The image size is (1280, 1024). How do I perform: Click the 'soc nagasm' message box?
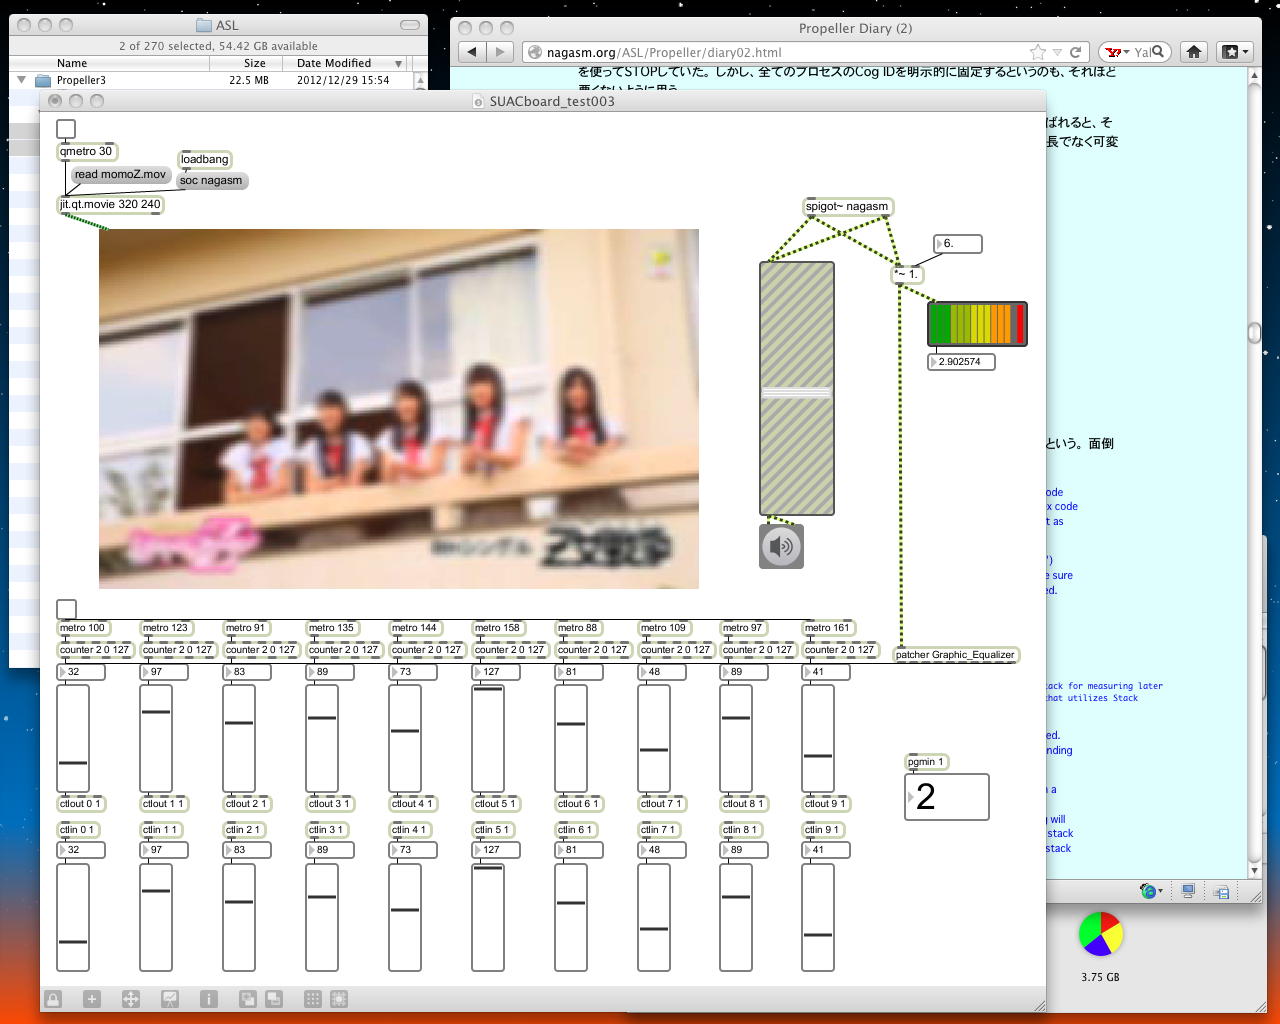pyautogui.click(x=211, y=181)
